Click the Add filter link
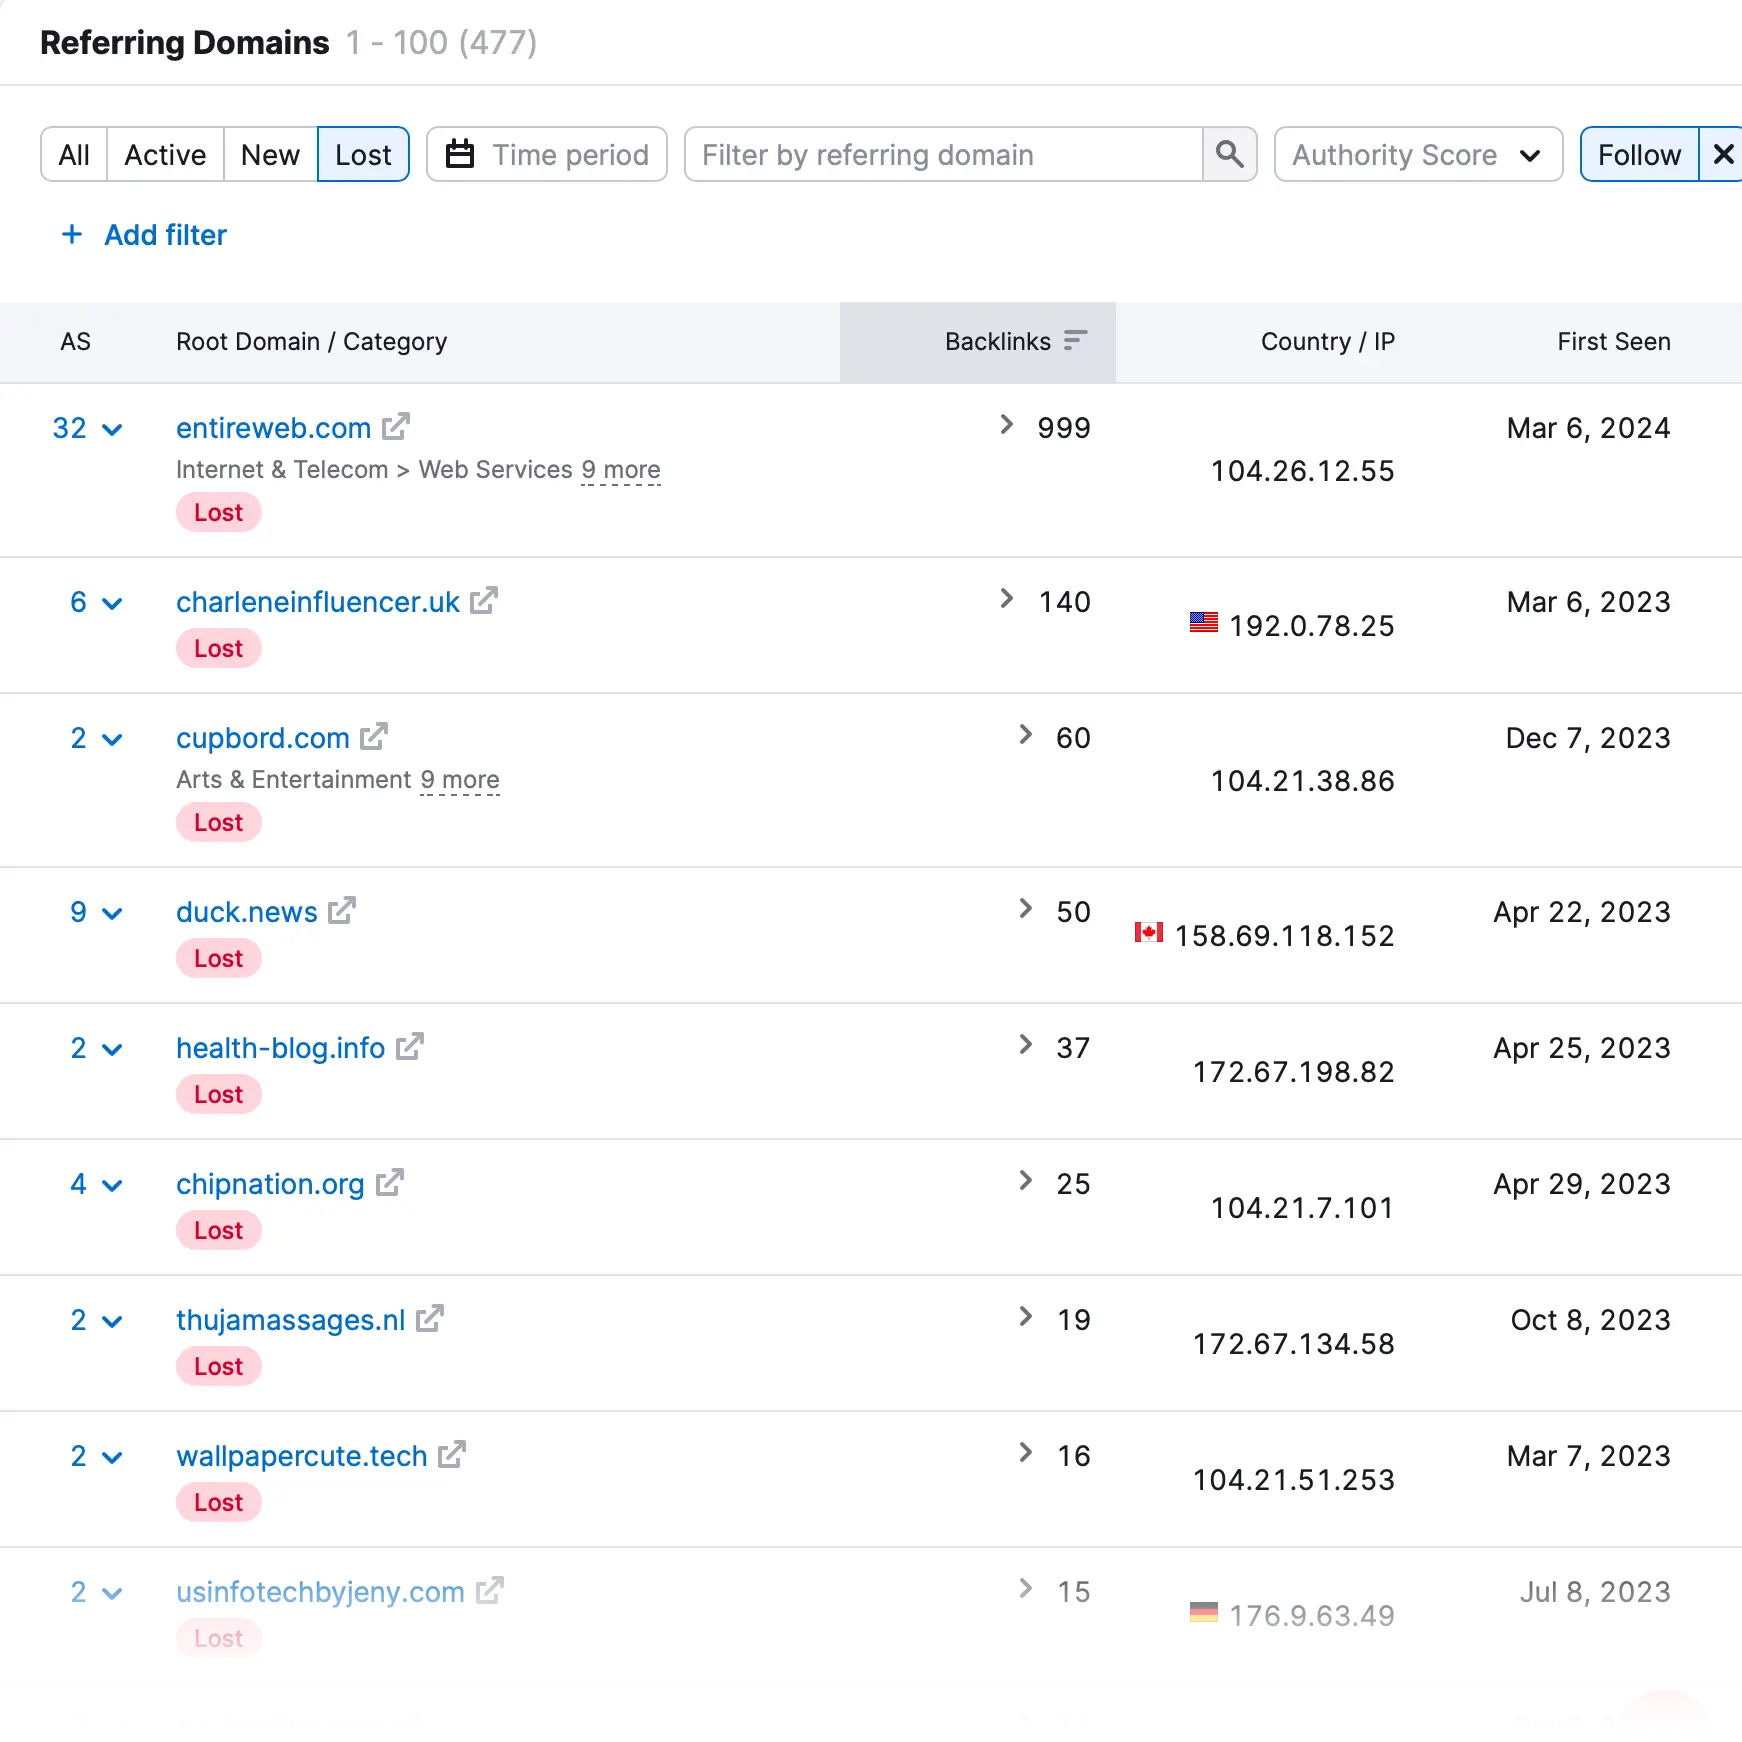The image size is (1742, 1742). [144, 235]
